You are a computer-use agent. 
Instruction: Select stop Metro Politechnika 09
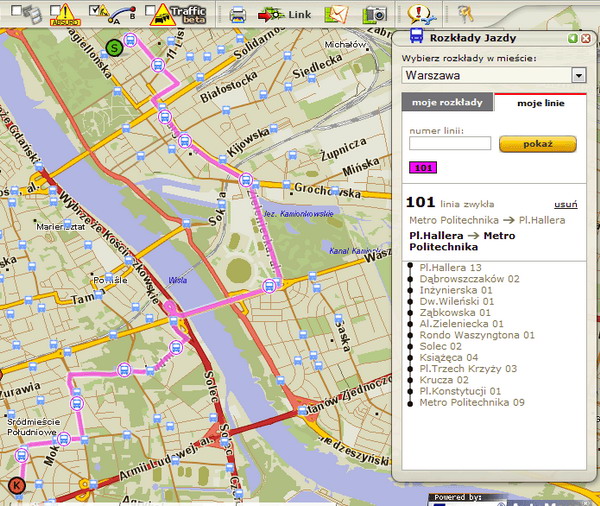[x=472, y=402]
